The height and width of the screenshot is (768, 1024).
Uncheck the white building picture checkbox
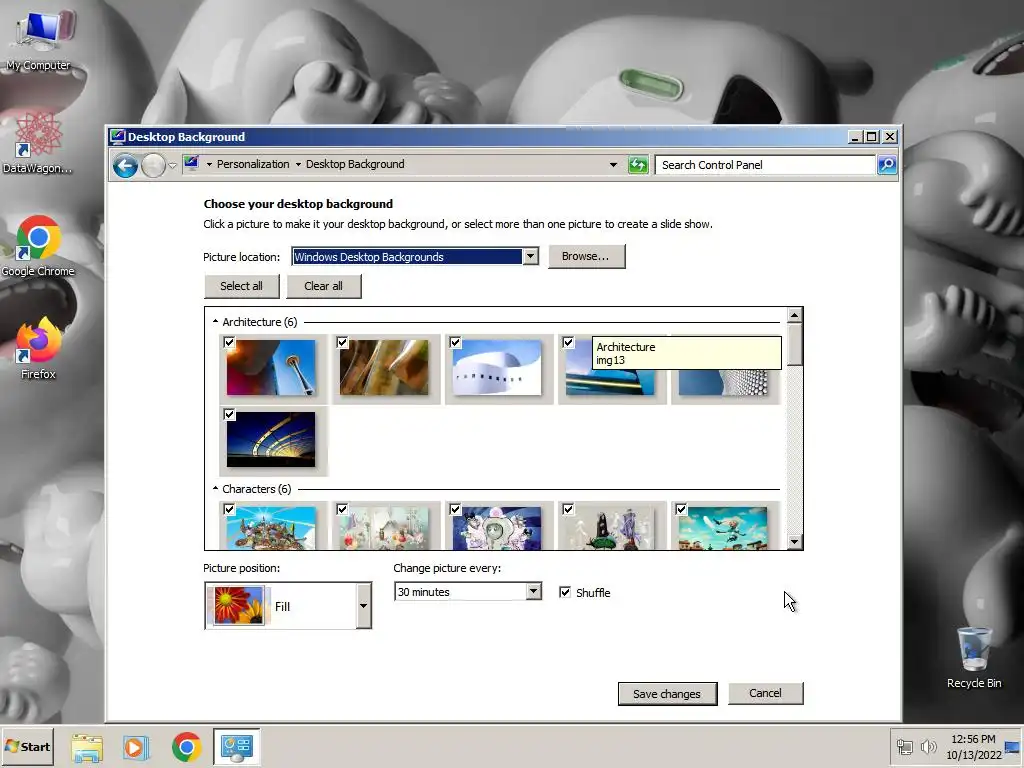pyautogui.click(x=455, y=342)
